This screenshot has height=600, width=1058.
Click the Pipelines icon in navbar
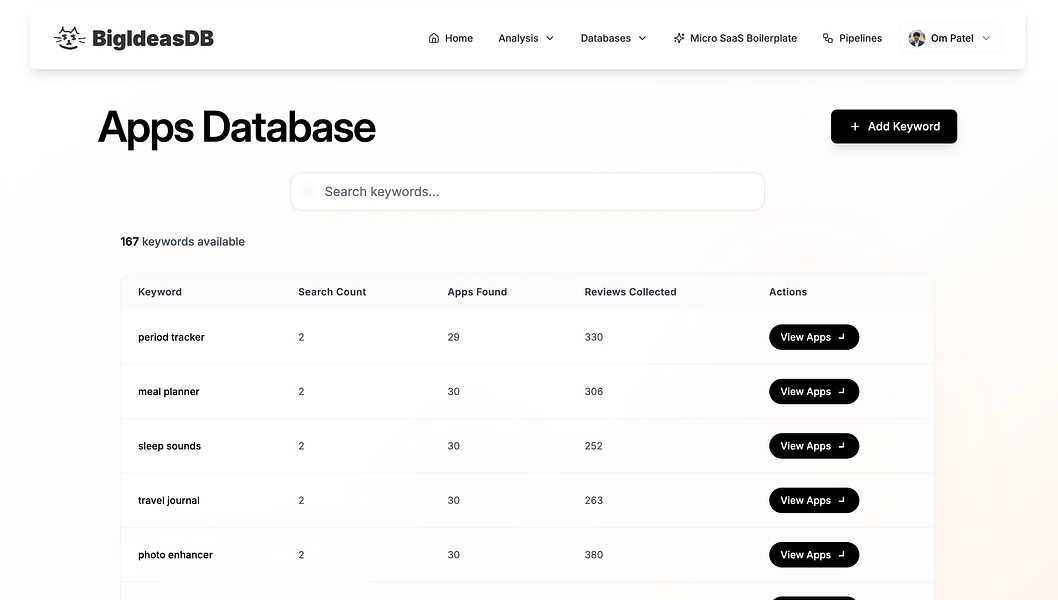coord(828,39)
